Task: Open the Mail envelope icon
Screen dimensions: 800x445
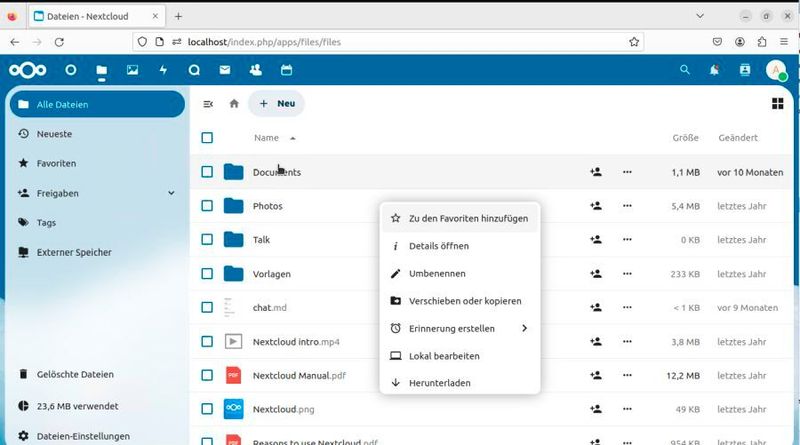Action: point(225,70)
